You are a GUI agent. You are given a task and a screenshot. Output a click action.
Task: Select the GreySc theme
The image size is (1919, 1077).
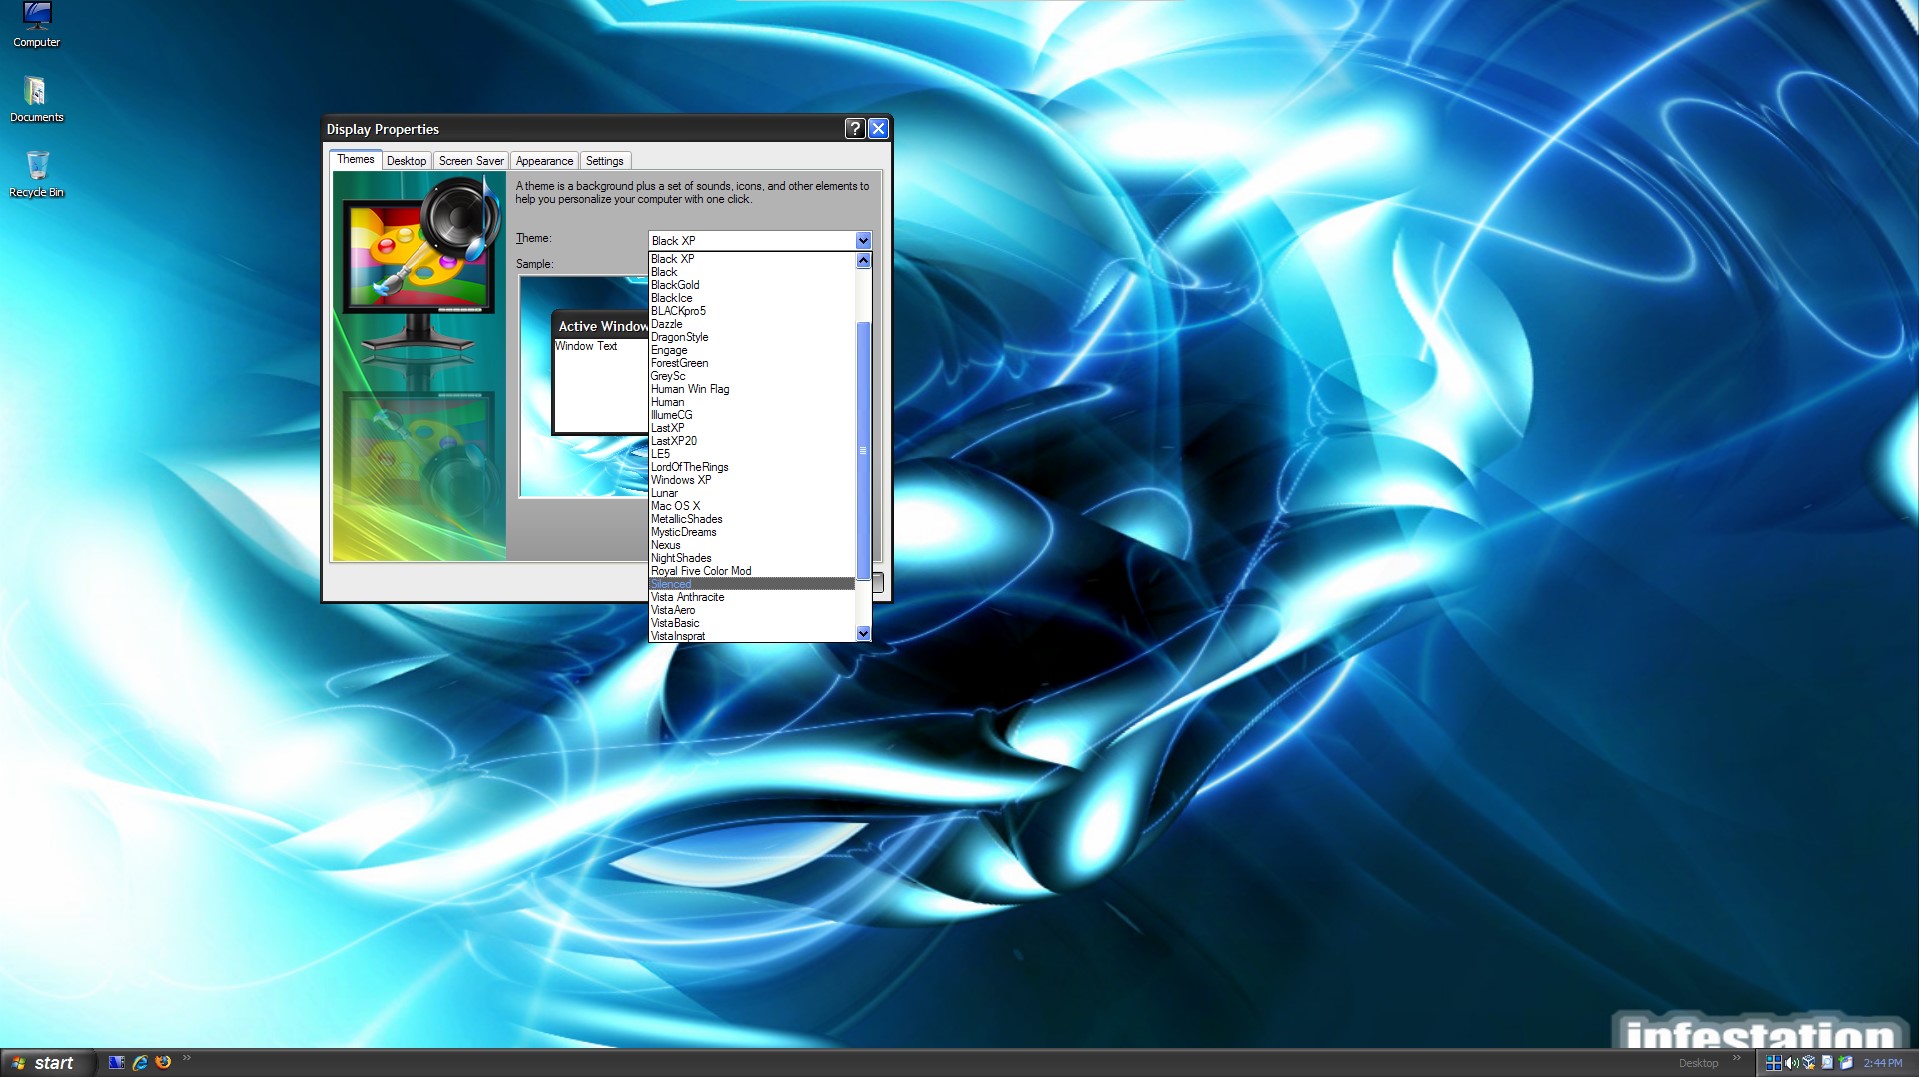pyautogui.click(x=752, y=376)
